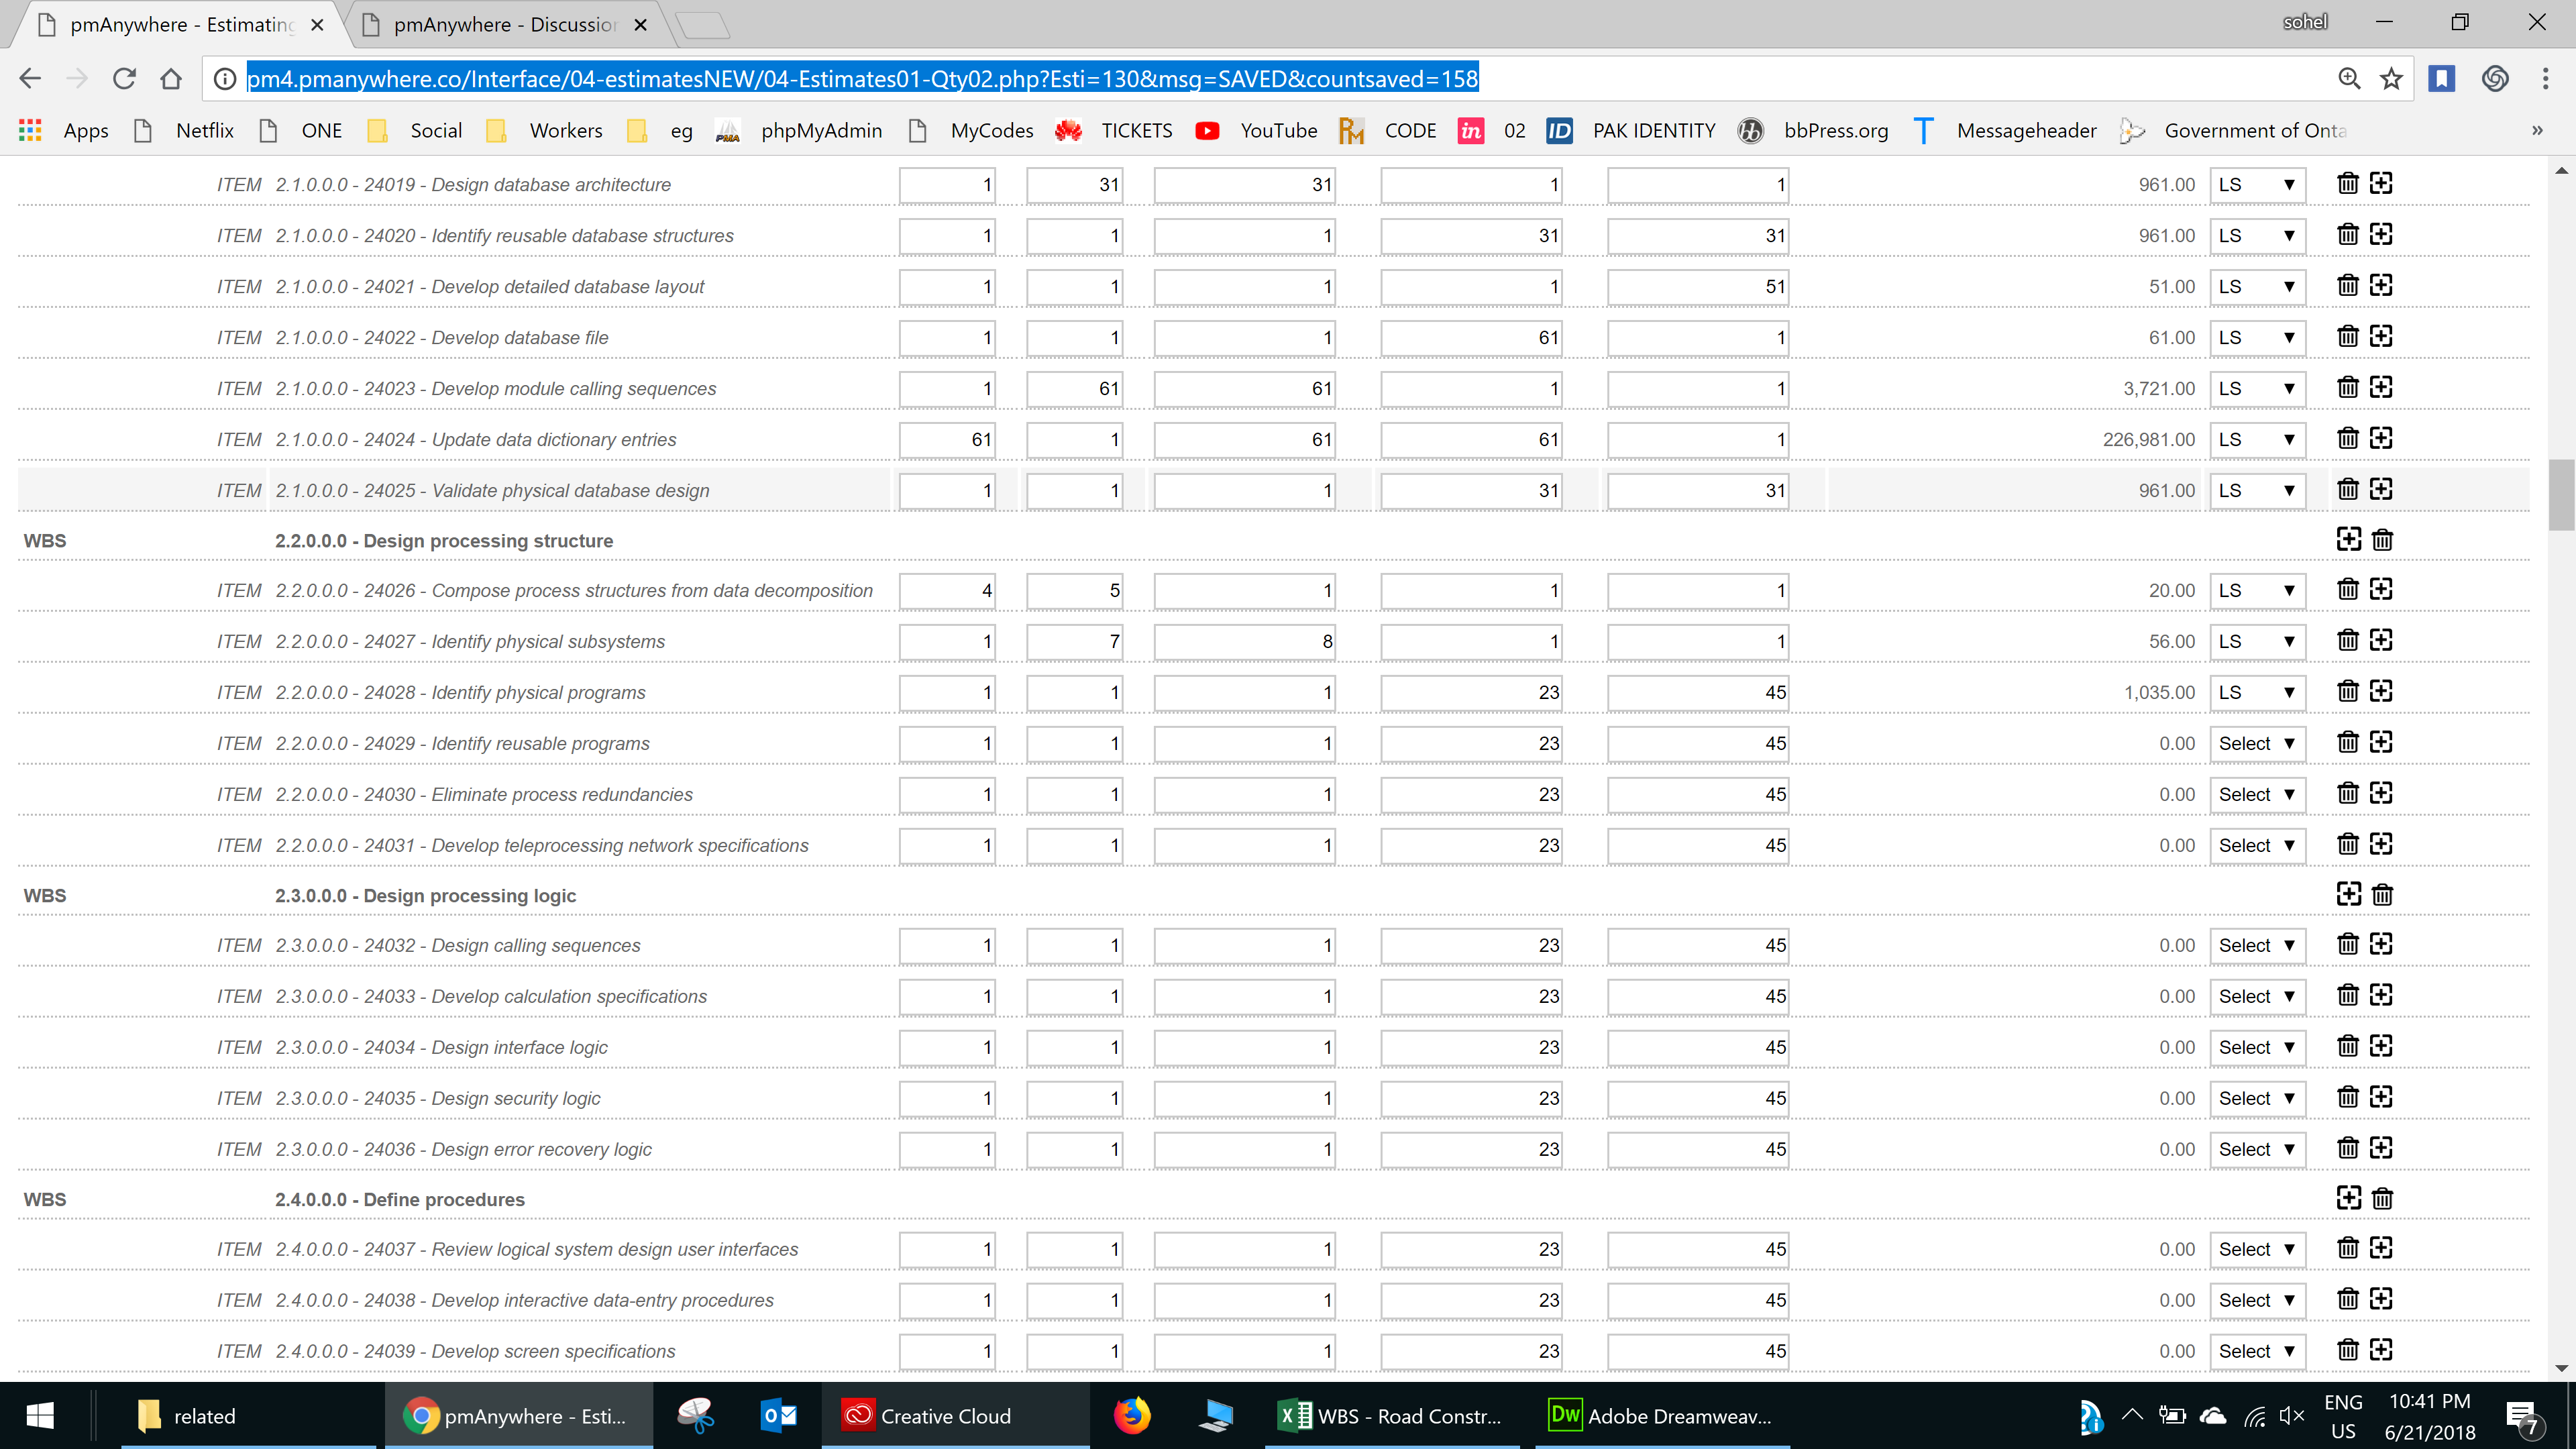Click first quantity field of item 24026
Screen dimensions: 2576x1449
point(946,591)
